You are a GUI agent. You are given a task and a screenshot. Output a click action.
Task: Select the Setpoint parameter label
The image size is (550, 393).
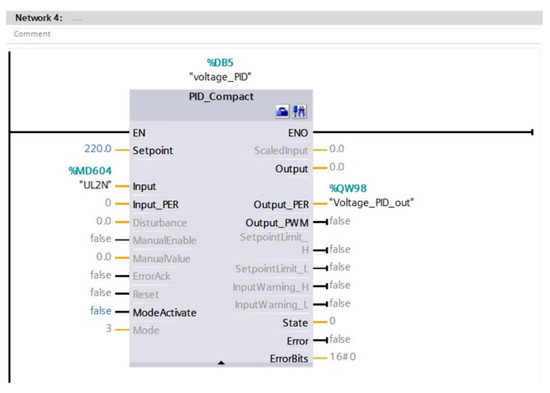coord(153,151)
